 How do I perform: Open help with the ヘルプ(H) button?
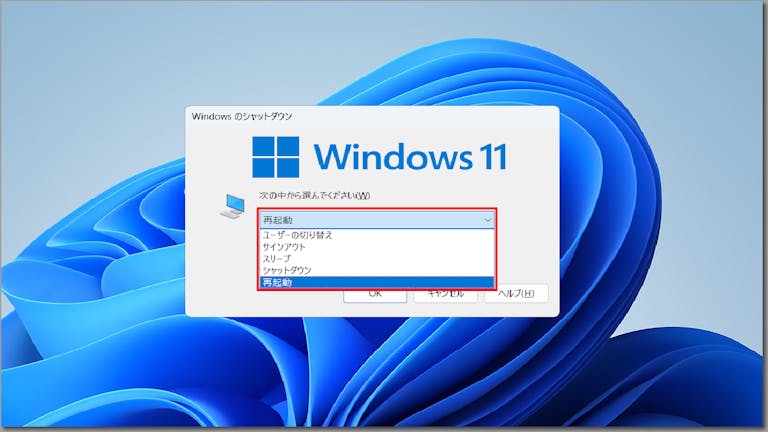pyautogui.click(x=516, y=294)
